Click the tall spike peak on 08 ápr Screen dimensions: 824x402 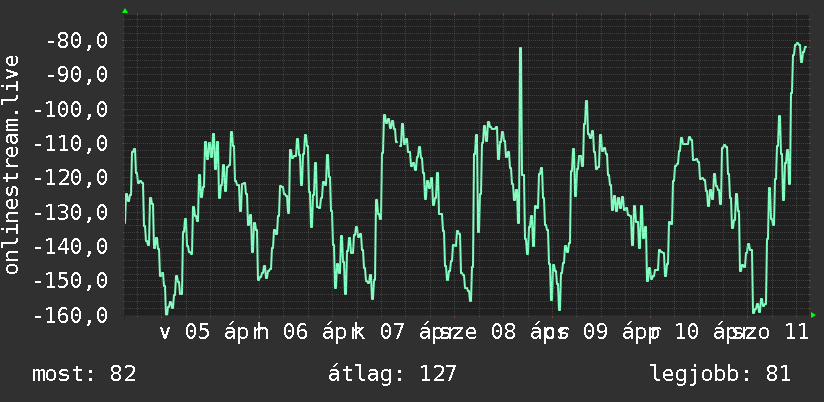click(520, 49)
